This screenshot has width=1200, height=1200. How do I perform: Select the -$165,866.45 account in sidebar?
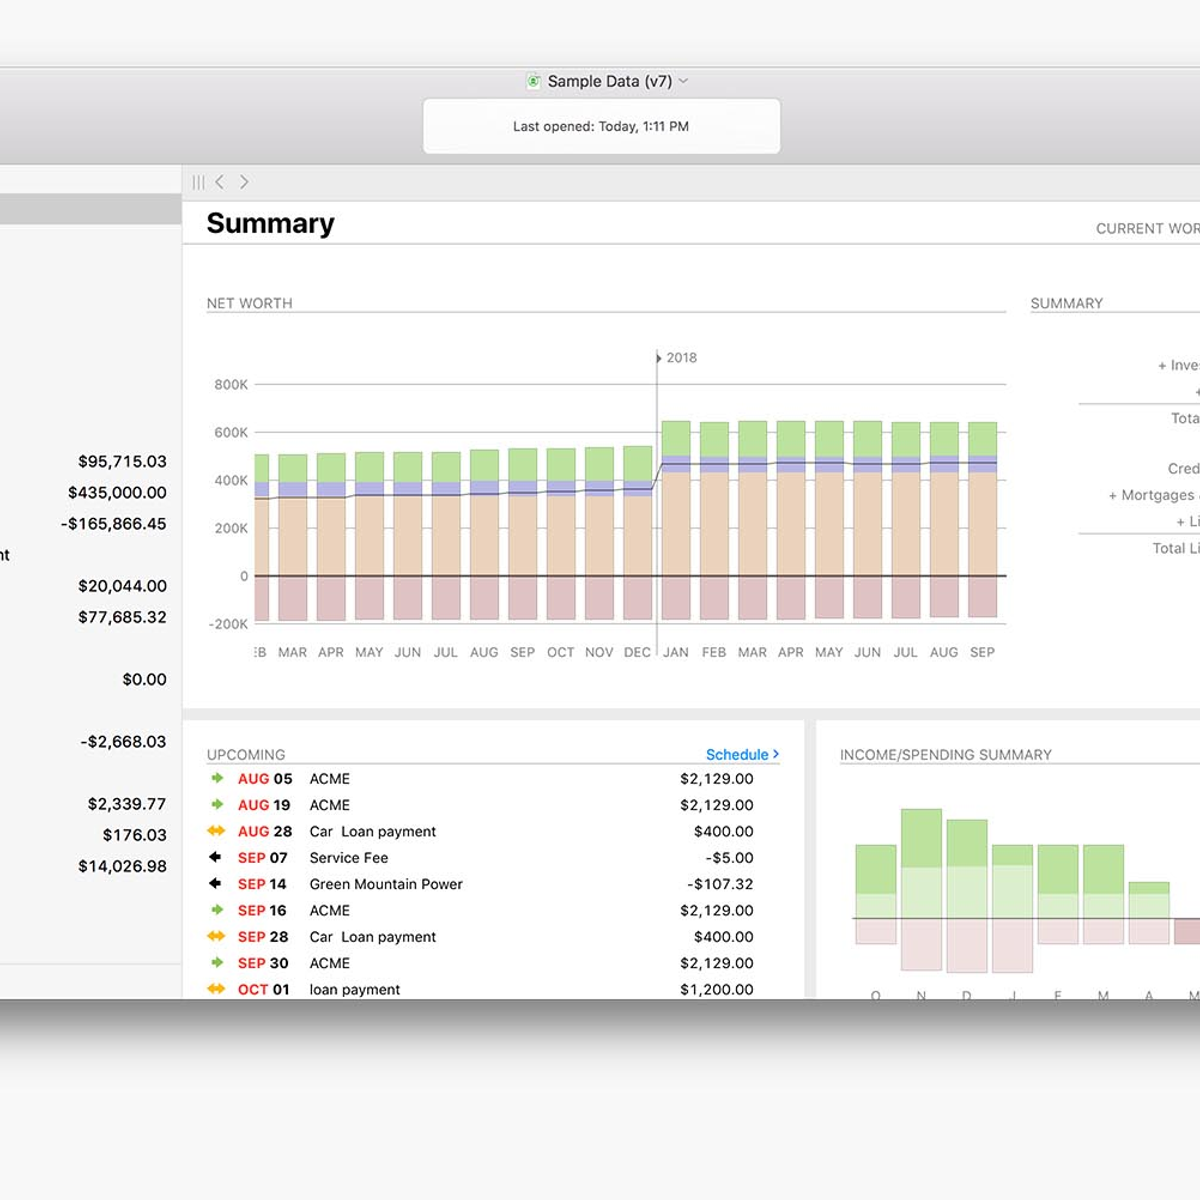pyautogui.click(x=113, y=523)
